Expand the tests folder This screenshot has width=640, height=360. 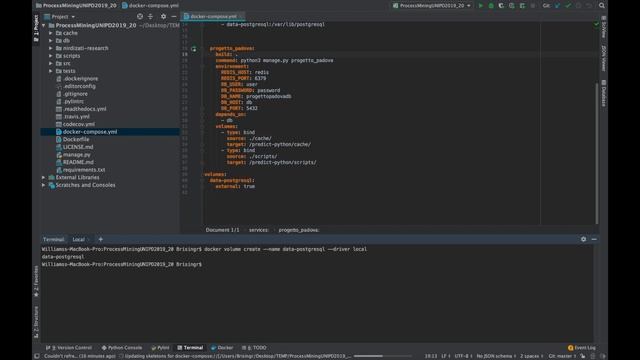pyautogui.click(x=51, y=71)
